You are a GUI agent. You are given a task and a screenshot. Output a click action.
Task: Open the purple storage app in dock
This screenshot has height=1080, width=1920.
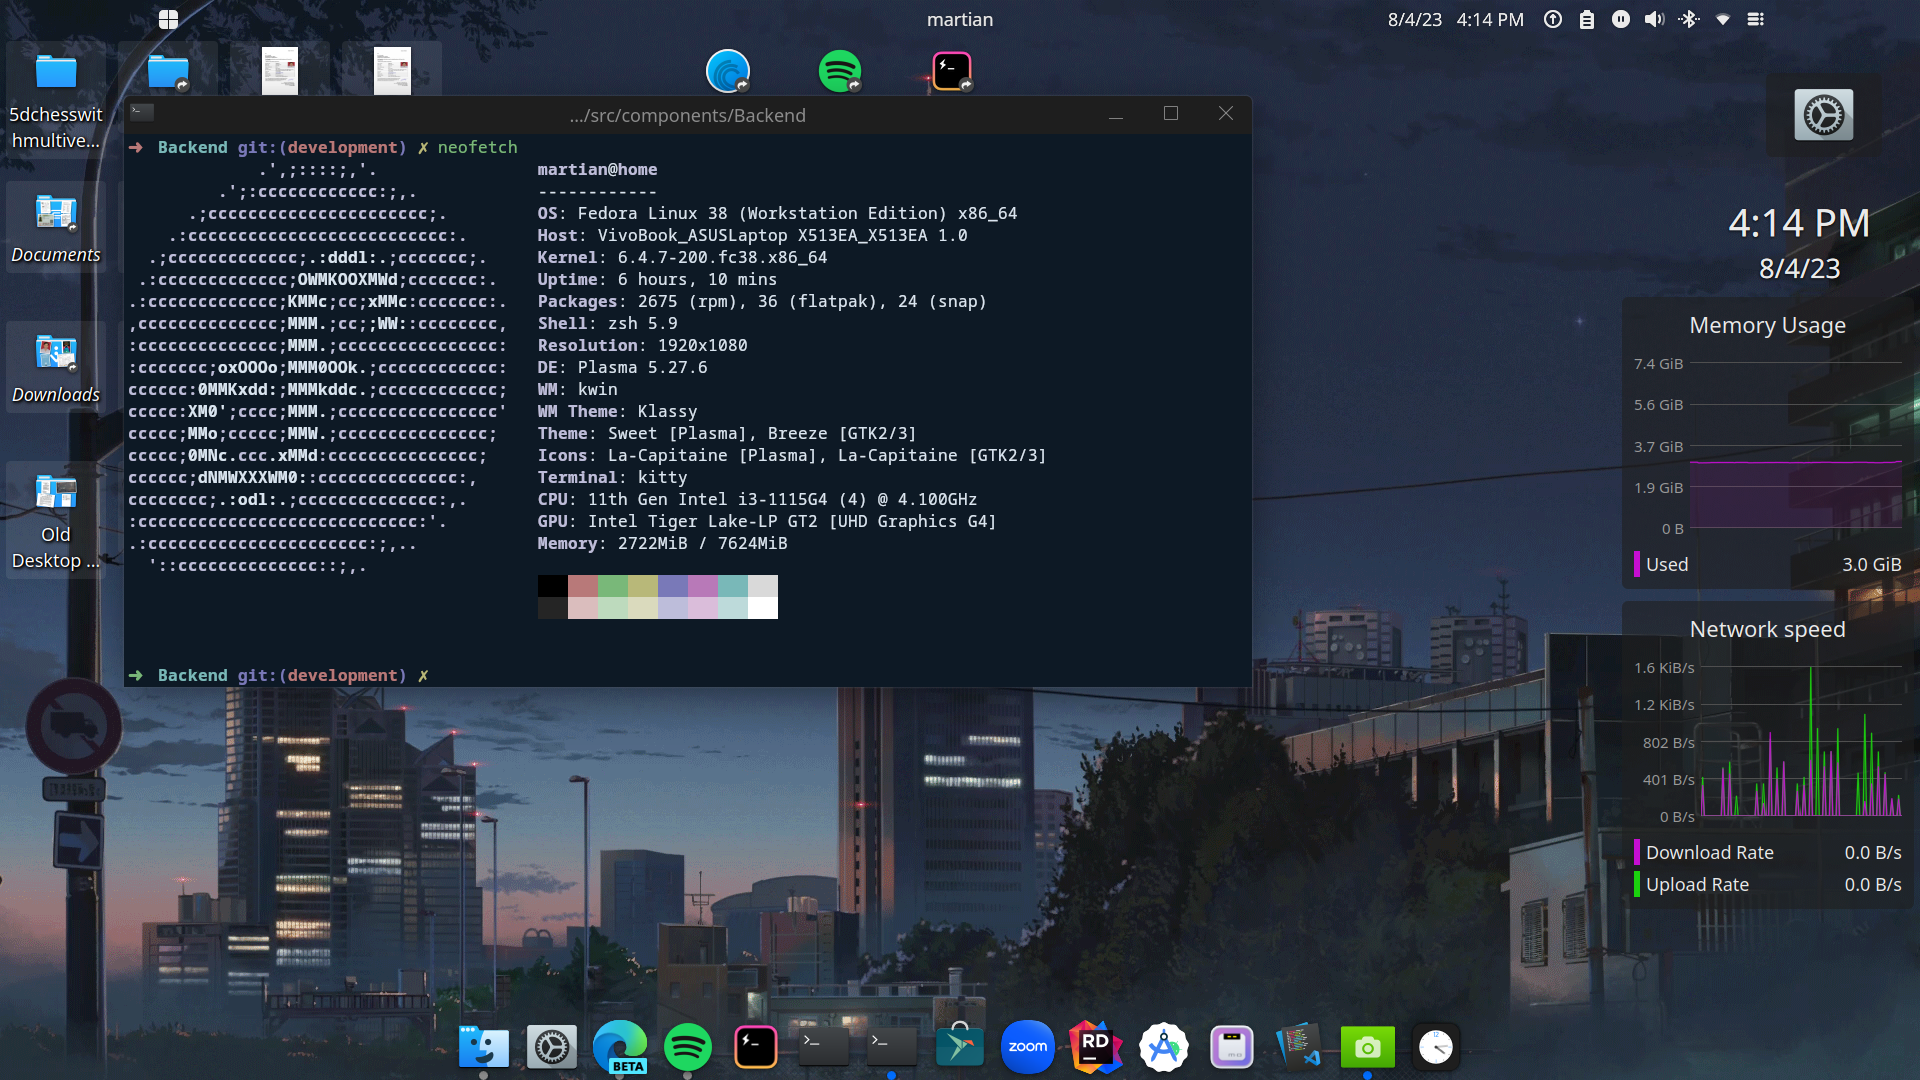[1232, 1047]
